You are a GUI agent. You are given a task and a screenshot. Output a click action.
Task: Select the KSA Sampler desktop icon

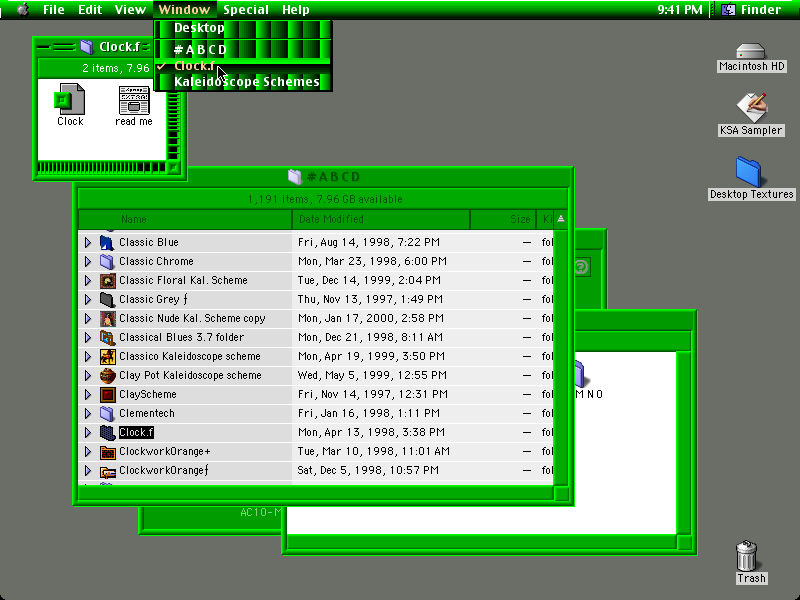(752, 107)
